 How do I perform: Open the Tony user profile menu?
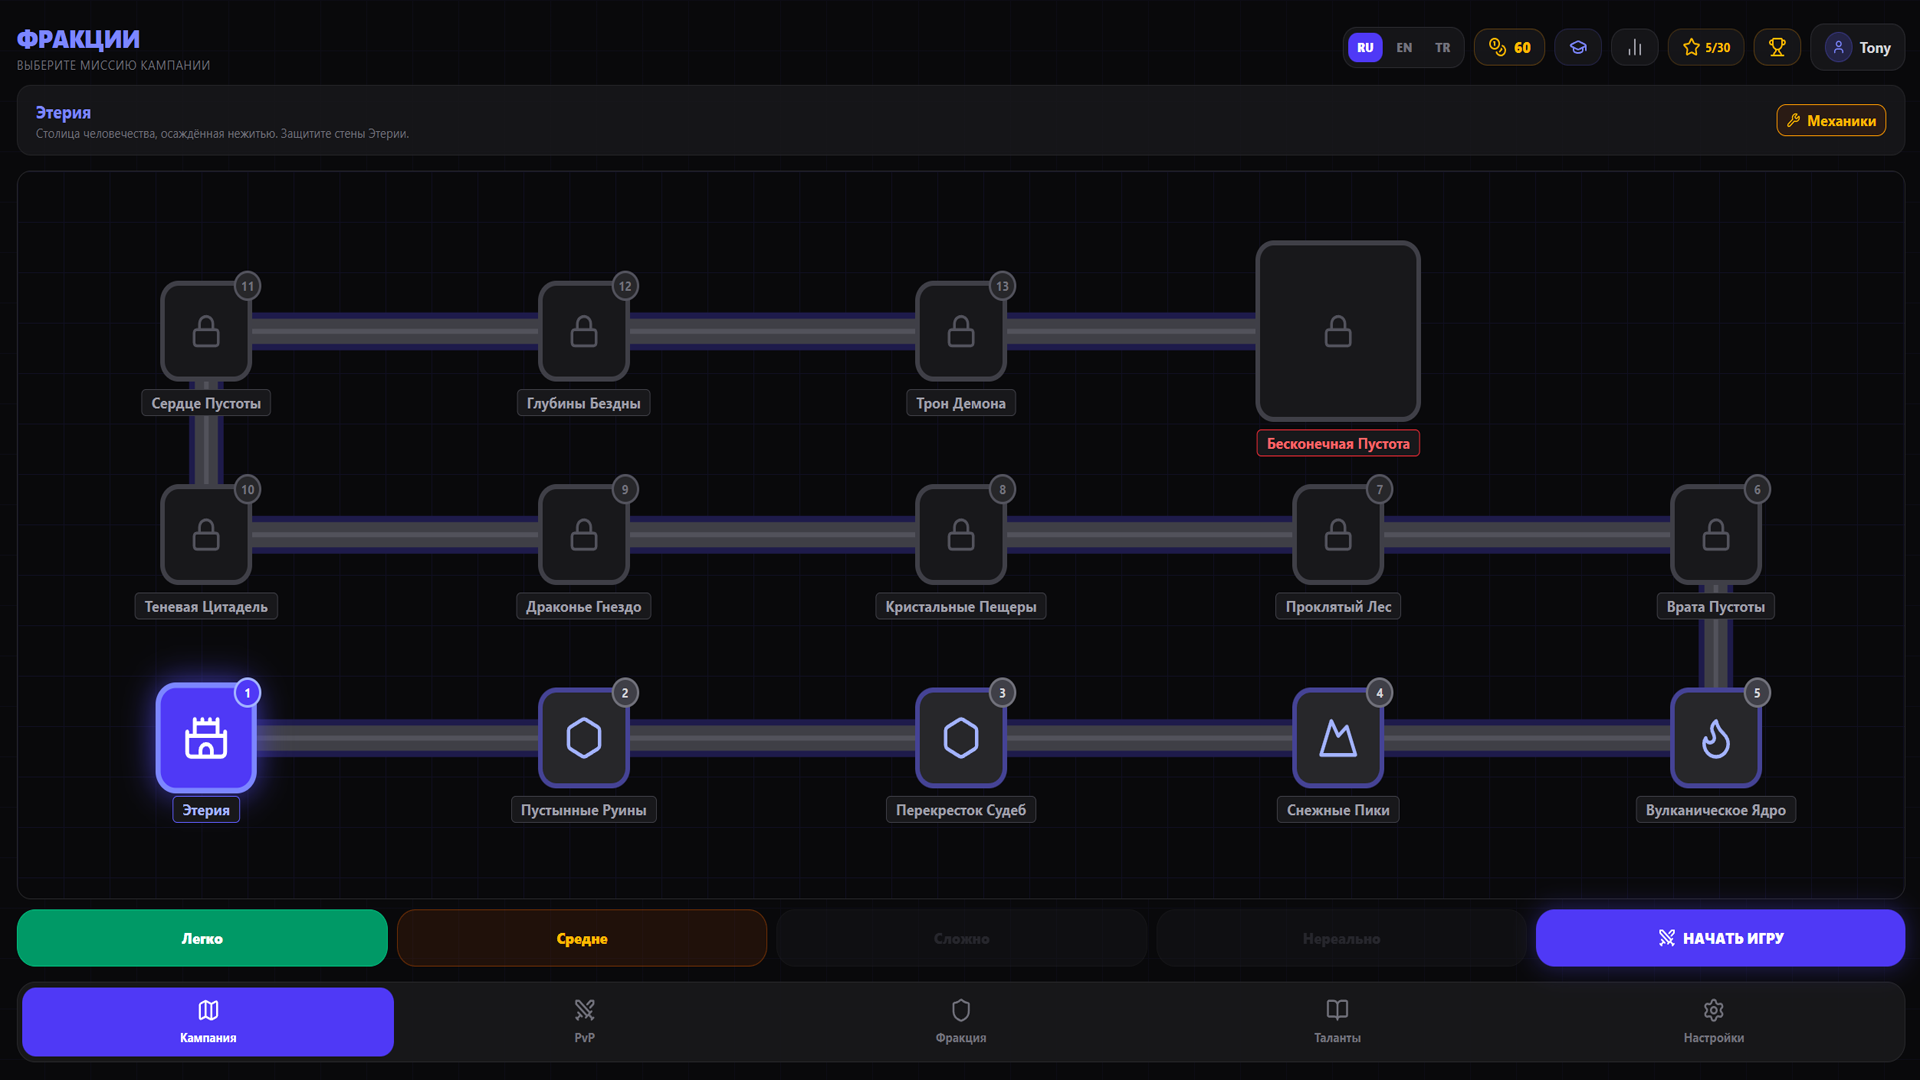tap(1858, 47)
